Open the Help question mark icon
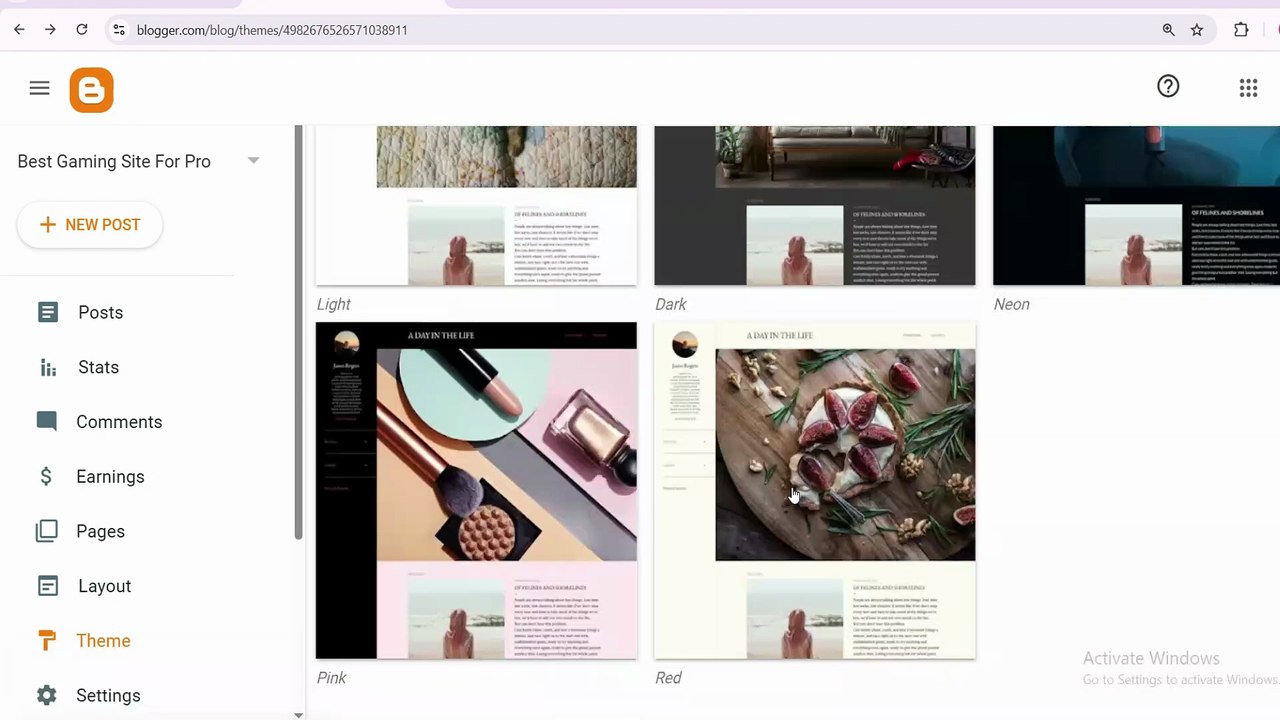Screen dimensions: 1280x720 (x=1168, y=86)
